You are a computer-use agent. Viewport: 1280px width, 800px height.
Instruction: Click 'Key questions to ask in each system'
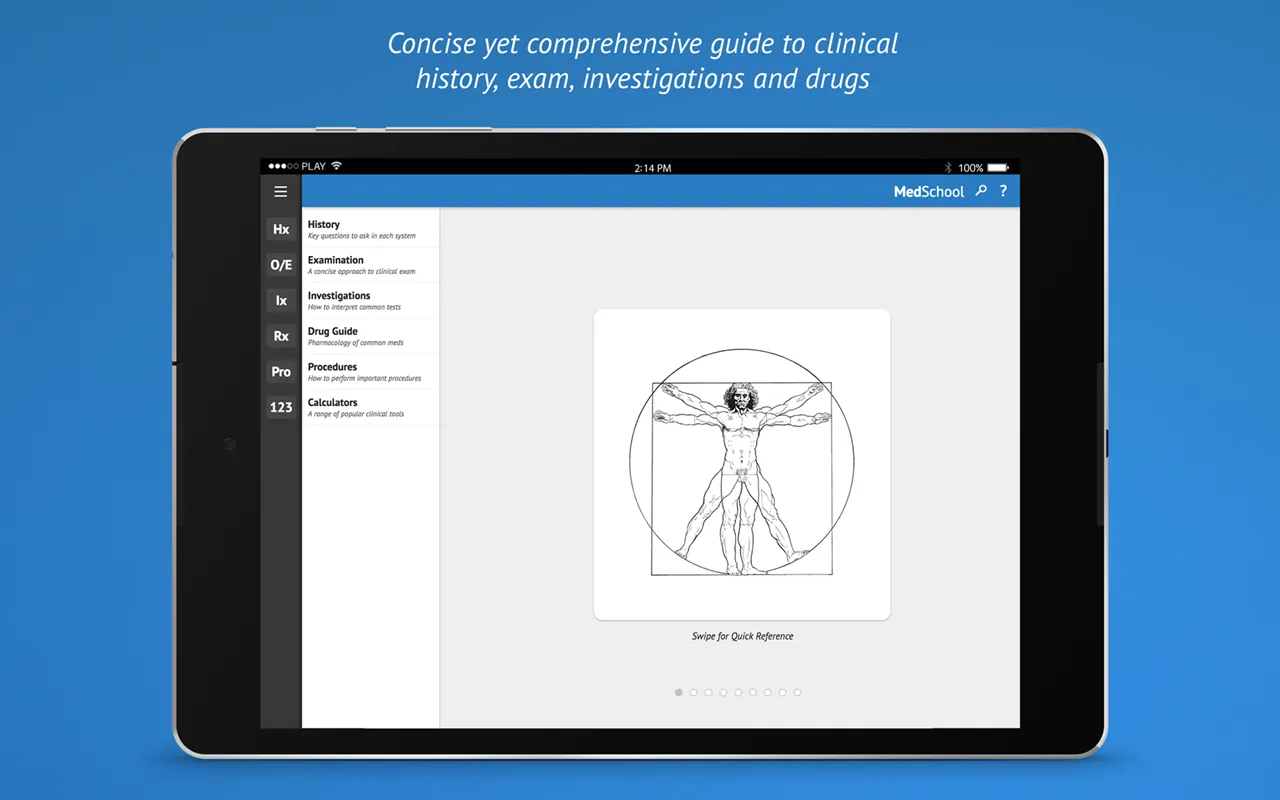point(362,236)
